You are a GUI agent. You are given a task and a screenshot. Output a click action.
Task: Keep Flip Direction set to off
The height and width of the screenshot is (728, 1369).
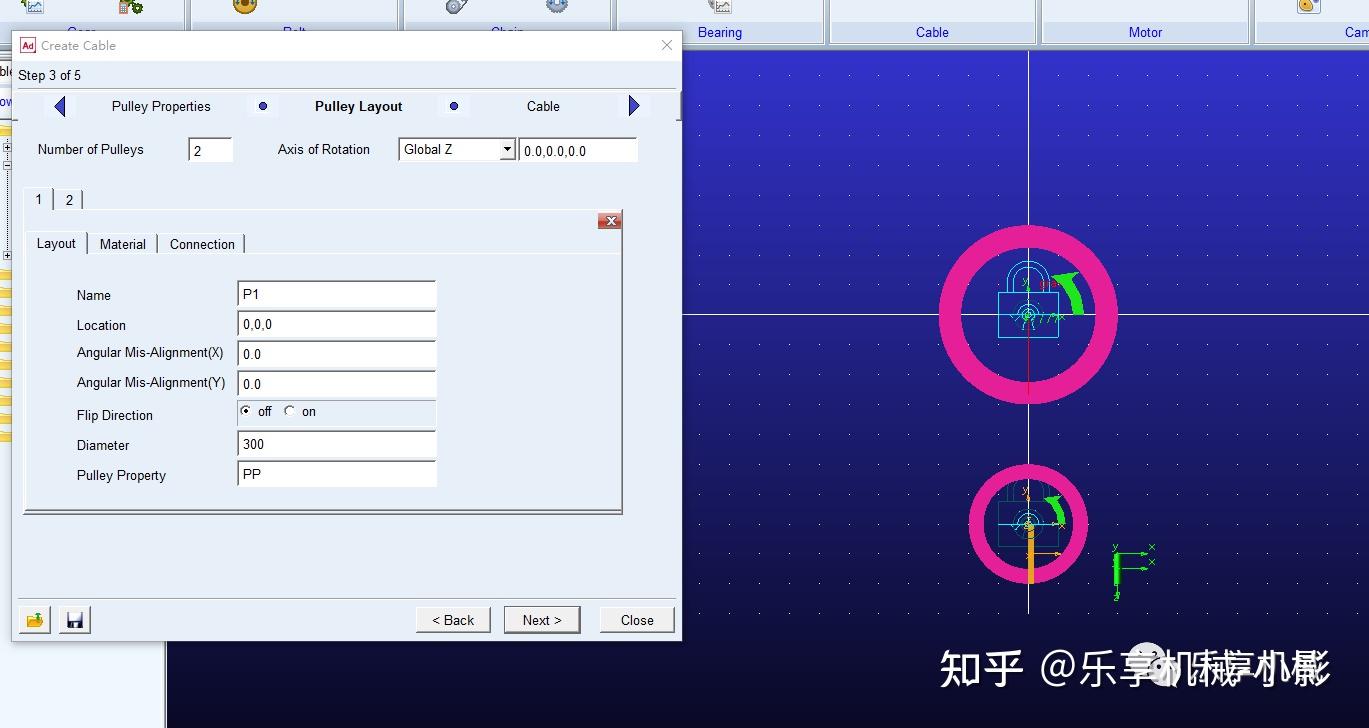click(x=246, y=411)
